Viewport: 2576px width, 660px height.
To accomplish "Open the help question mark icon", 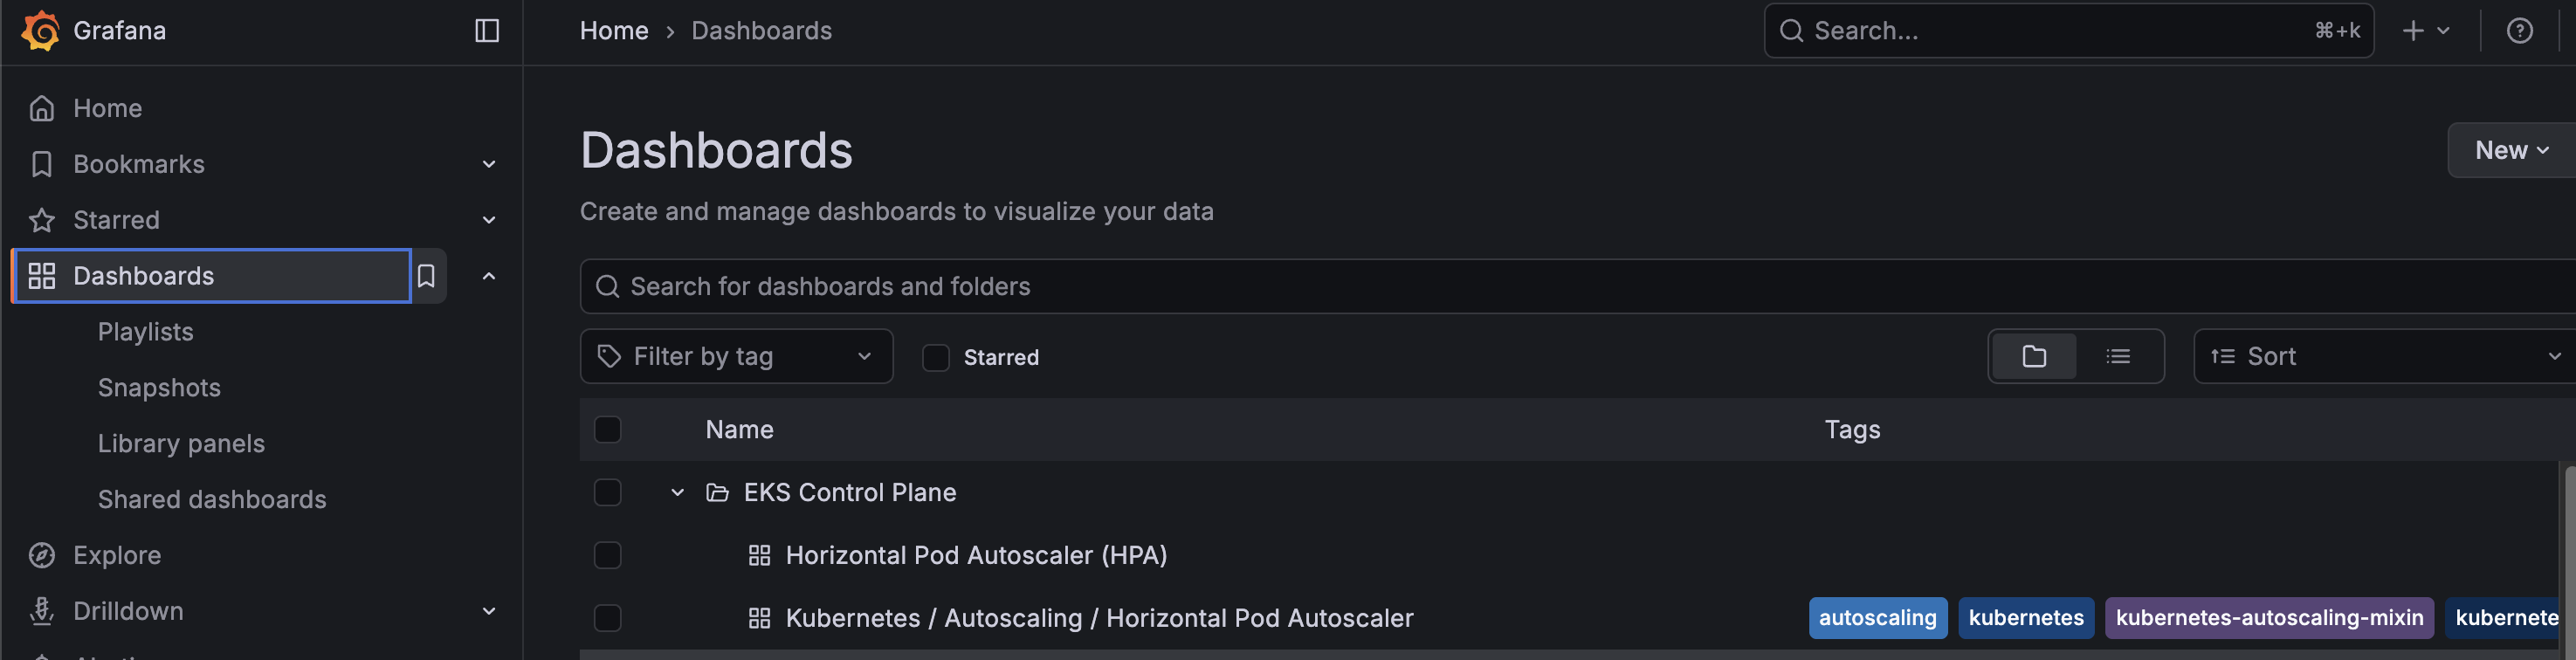I will (2519, 31).
